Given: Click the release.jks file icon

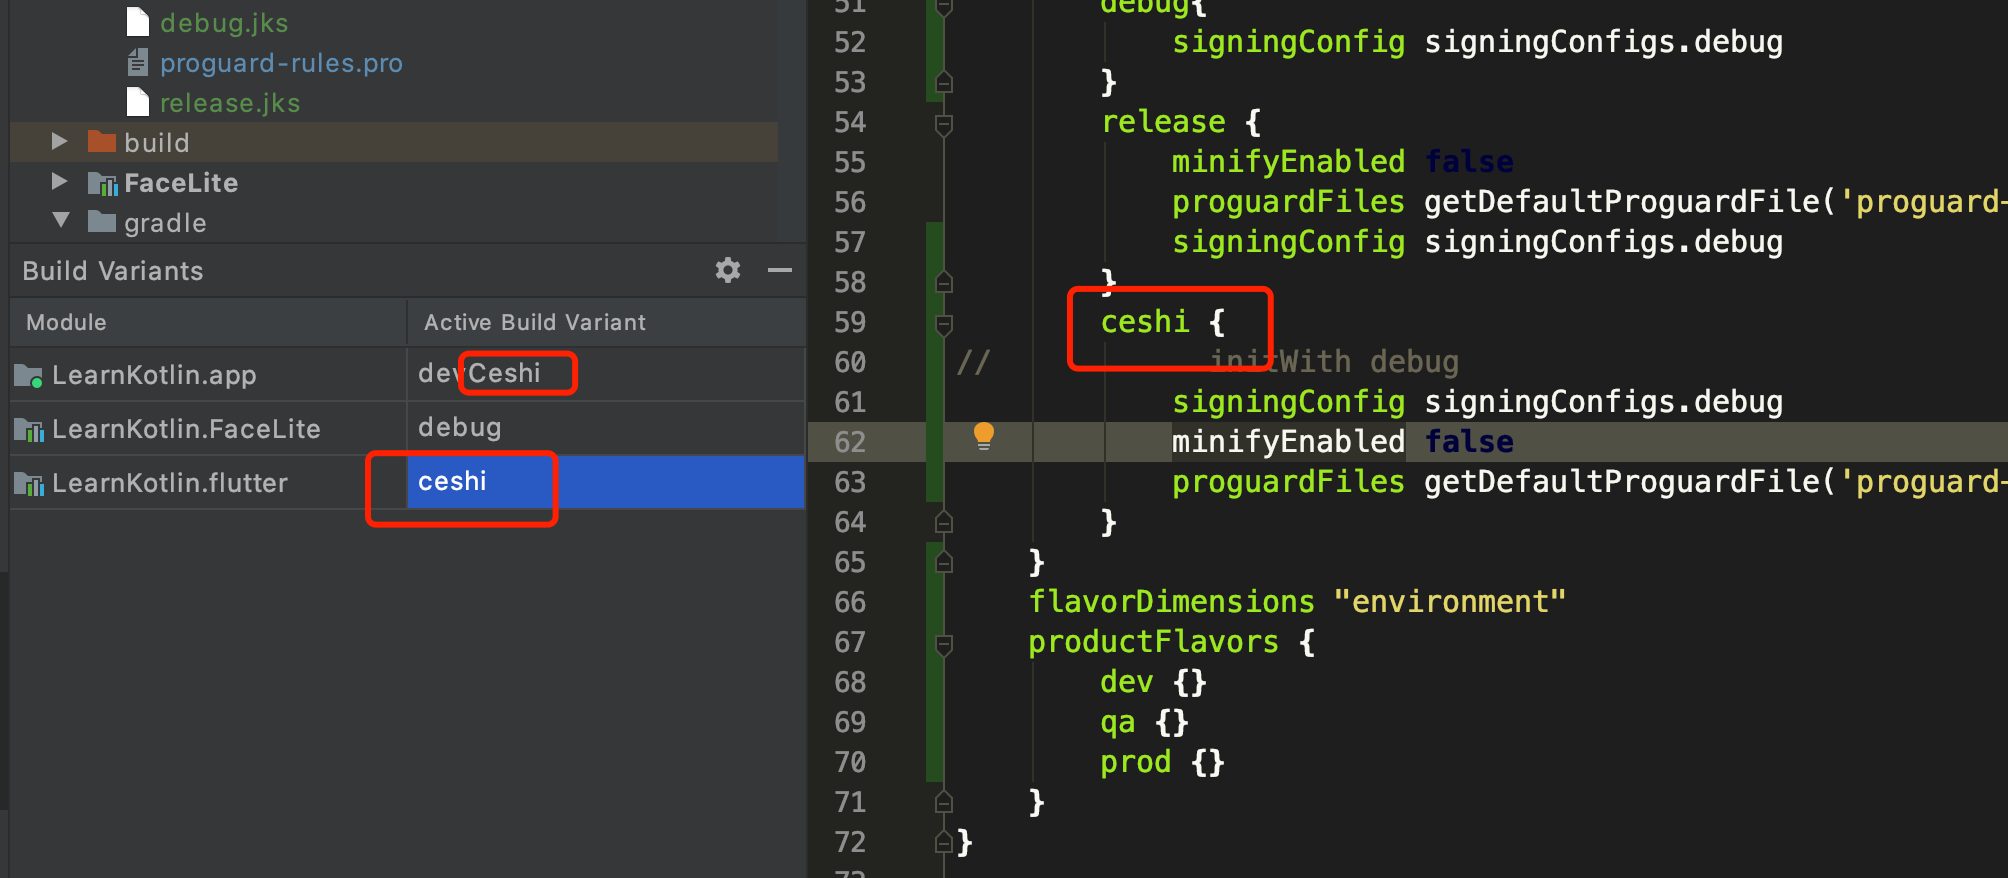Looking at the screenshot, I should [138, 102].
